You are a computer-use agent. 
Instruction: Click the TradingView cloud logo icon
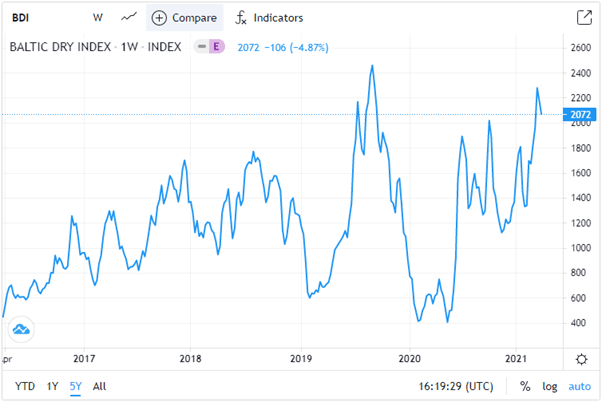tap(21, 328)
